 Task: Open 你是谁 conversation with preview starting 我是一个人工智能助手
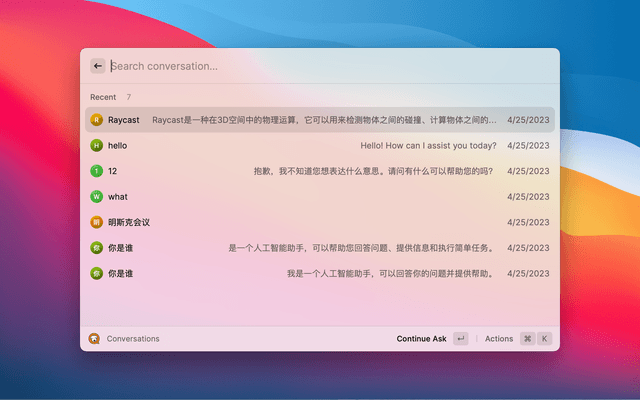(x=390, y=273)
